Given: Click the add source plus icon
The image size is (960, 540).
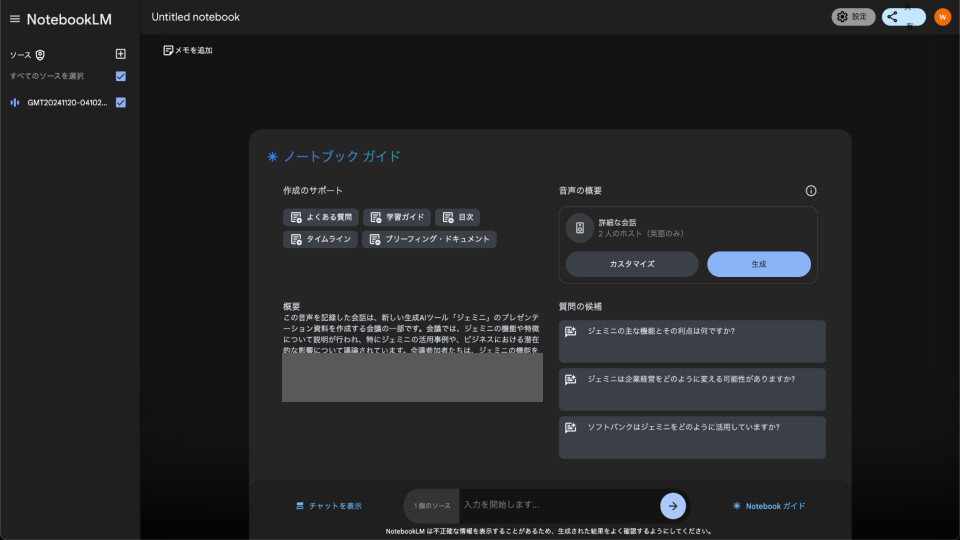Looking at the screenshot, I should click(121, 54).
